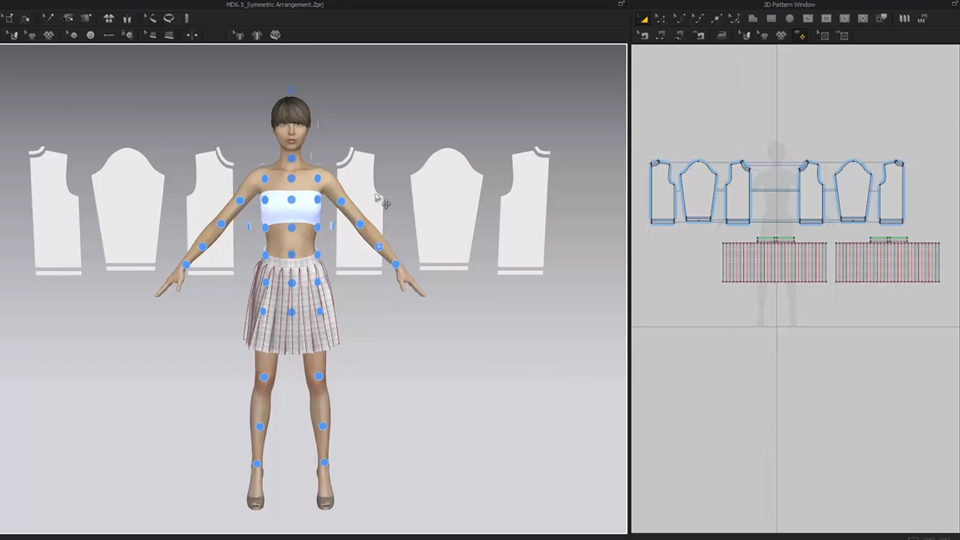Click the vertical bar icon ending the 3D top row
This screenshot has width=960, height=540.
[187, 18]
